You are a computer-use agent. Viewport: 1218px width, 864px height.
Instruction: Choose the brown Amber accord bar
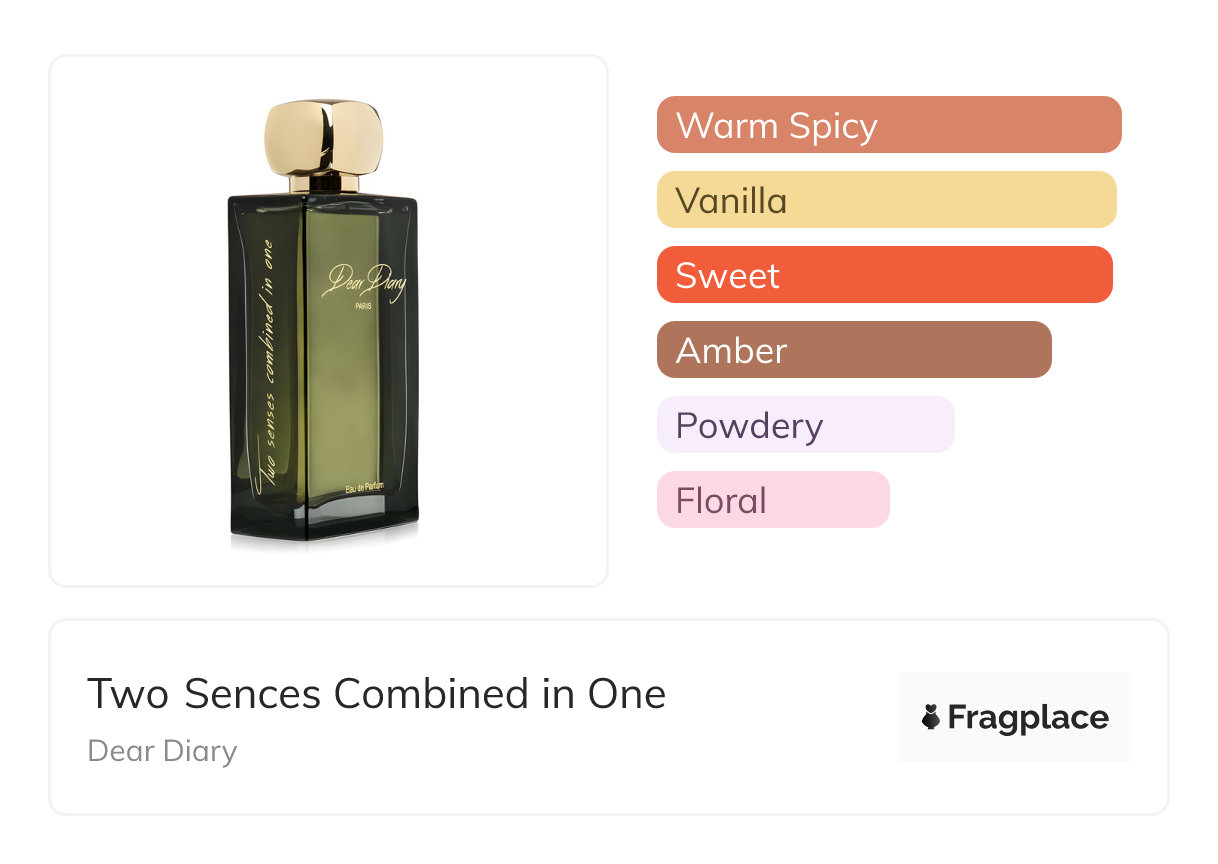click(854, 350)
